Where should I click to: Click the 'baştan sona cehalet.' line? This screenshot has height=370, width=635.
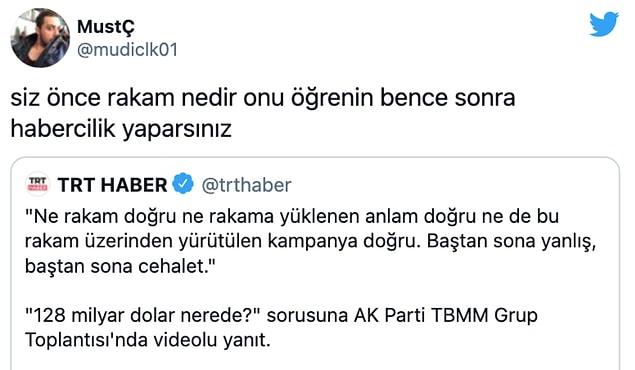[120, 266]
